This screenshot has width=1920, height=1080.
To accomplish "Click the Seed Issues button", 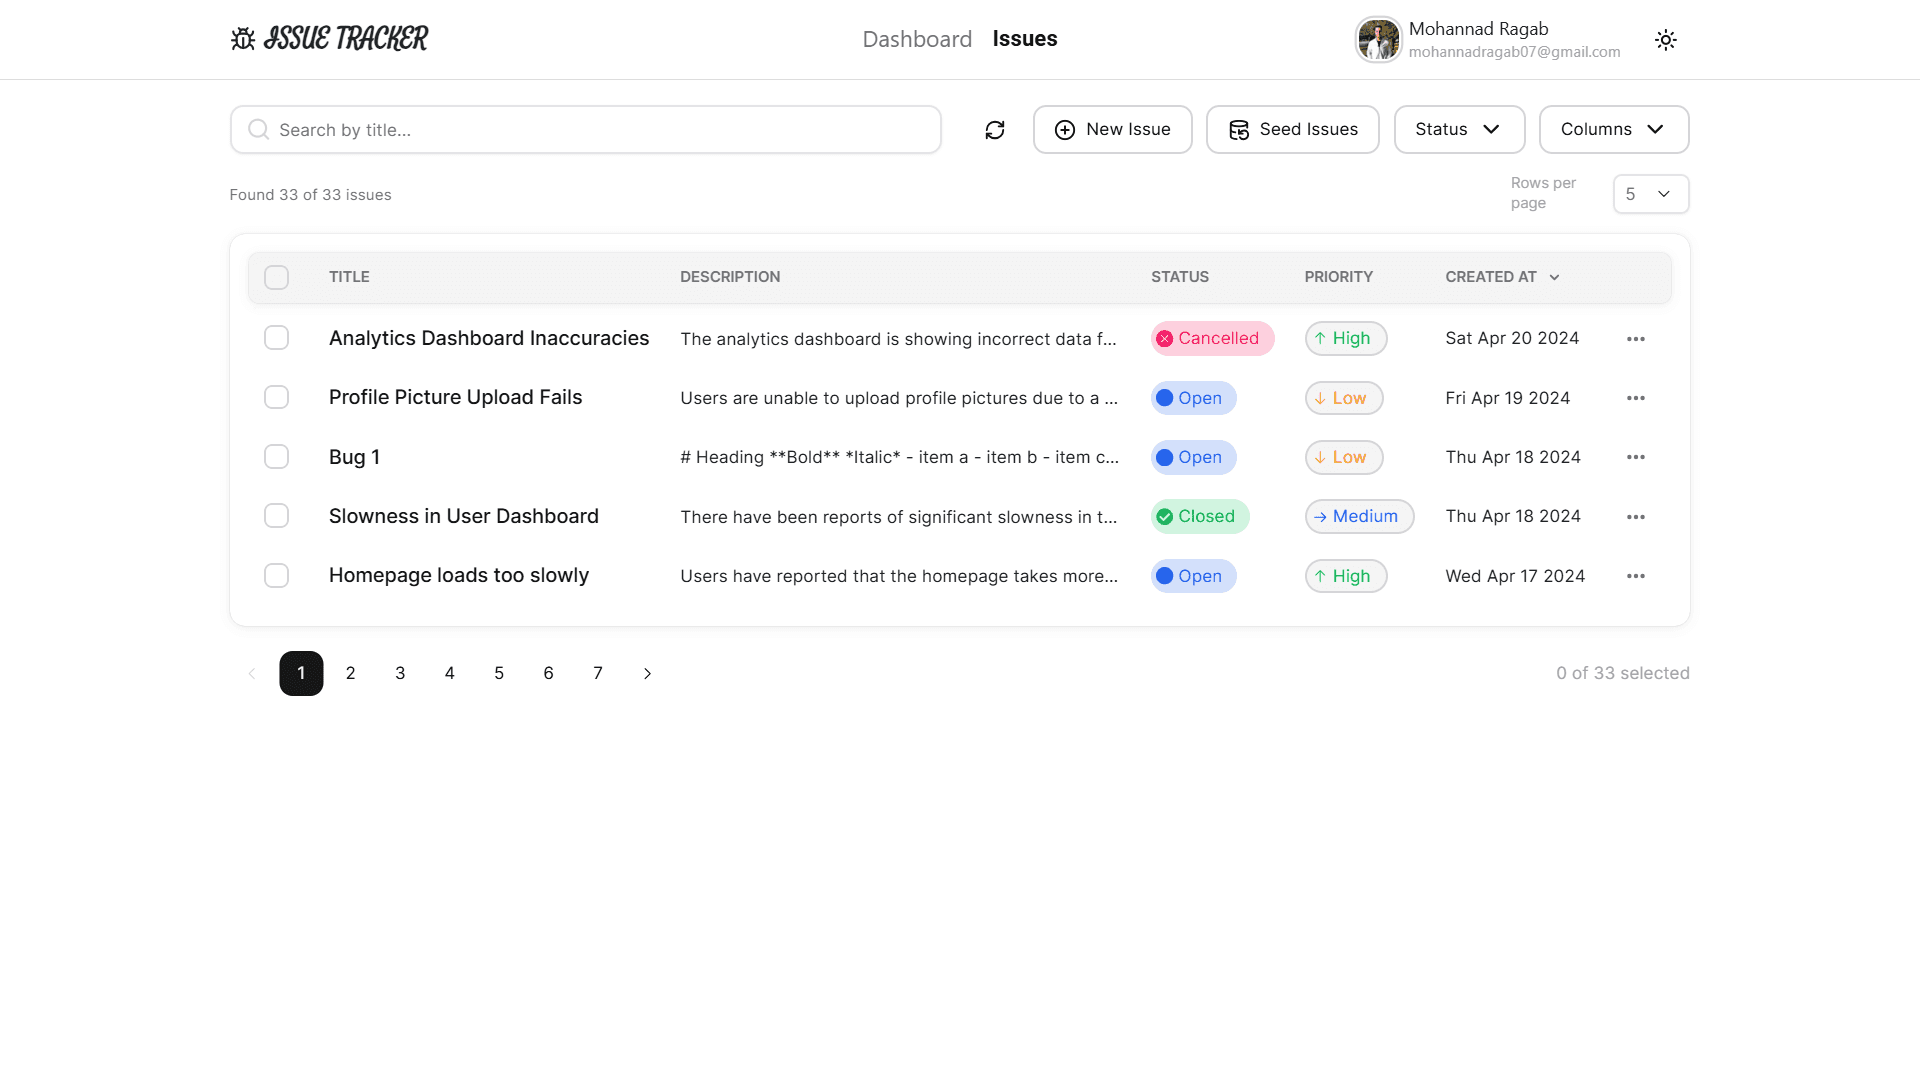I will [1292, 130].
